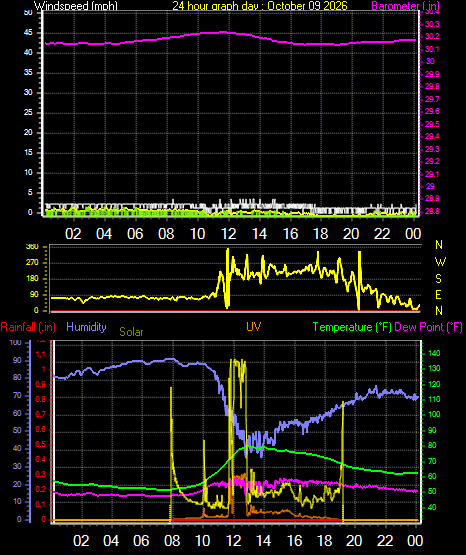Click "29.5" on the barometer scale

[x=432, y=124]
